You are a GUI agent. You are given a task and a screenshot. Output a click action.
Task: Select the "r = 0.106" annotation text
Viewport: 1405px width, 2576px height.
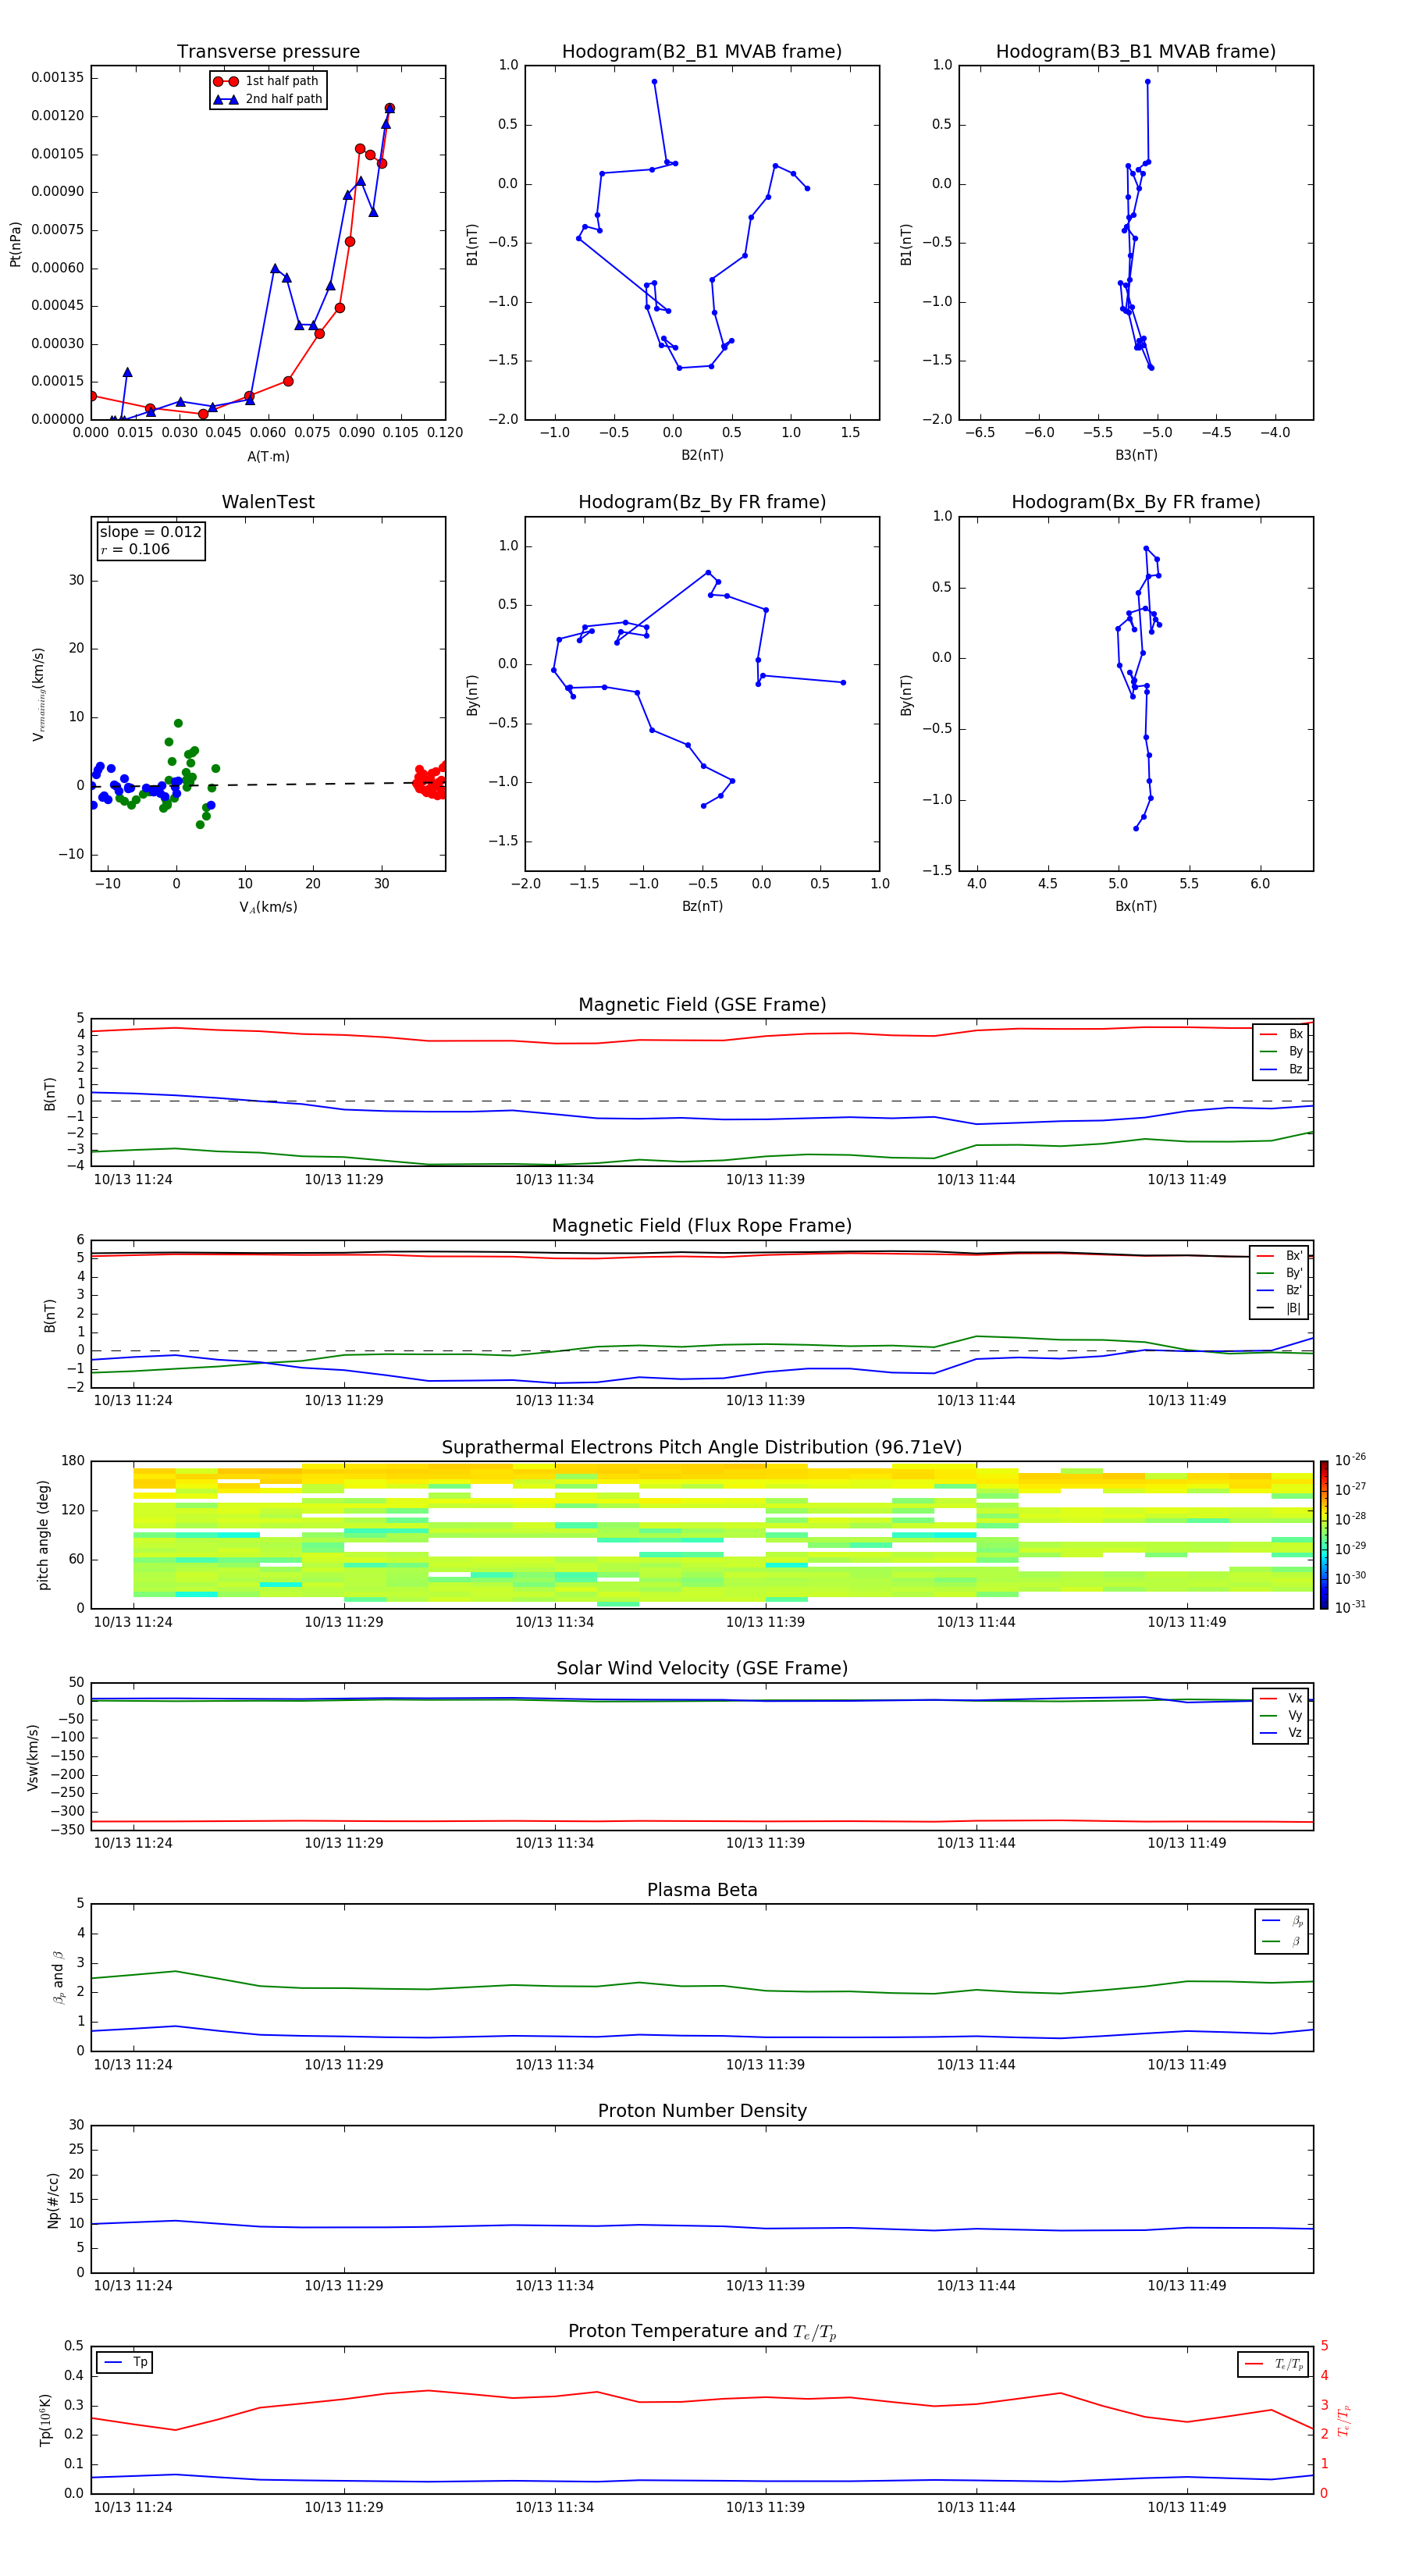pyautogui.click(x=135, y=549)
